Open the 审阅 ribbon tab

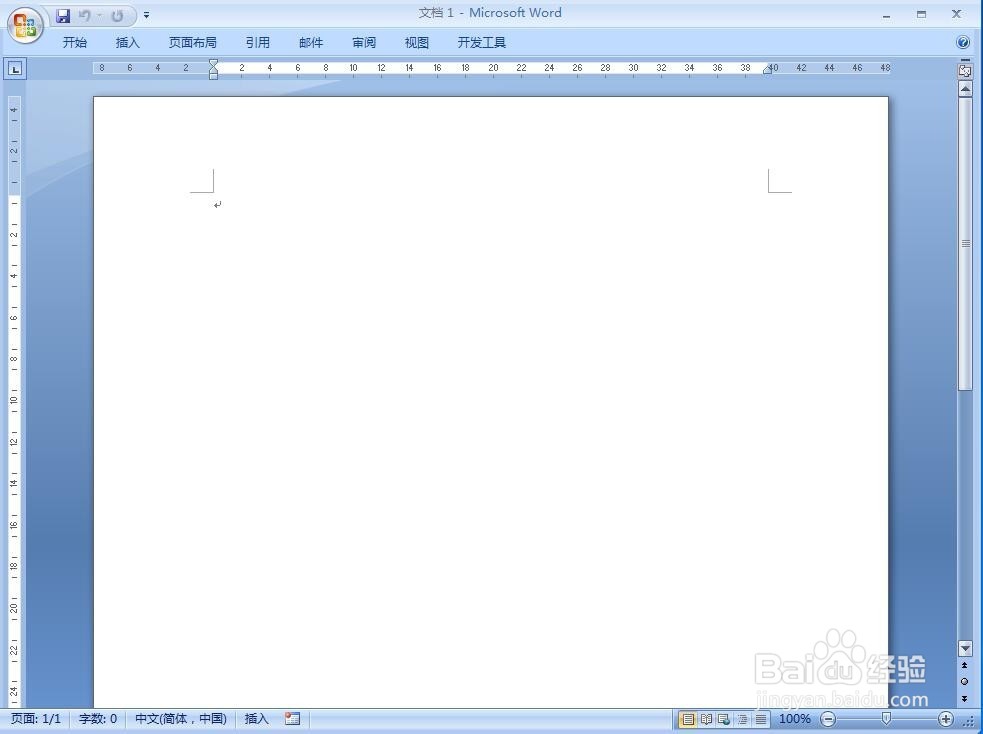(x=364, y=43)
